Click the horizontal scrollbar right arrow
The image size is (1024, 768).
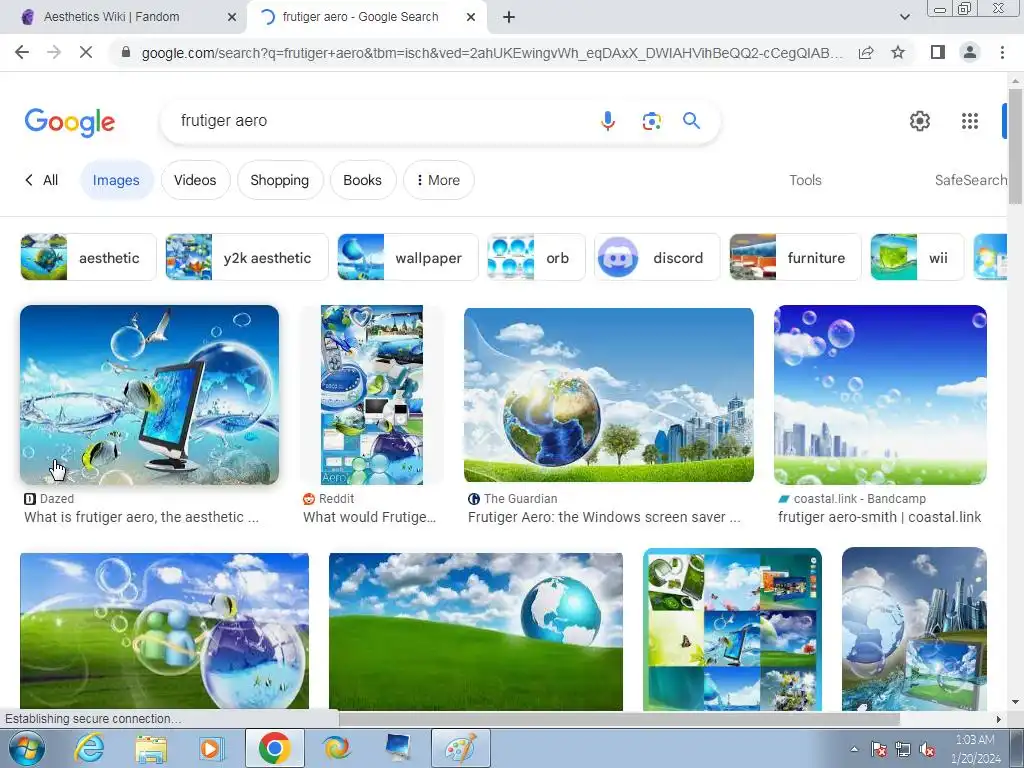click(998, 718)
